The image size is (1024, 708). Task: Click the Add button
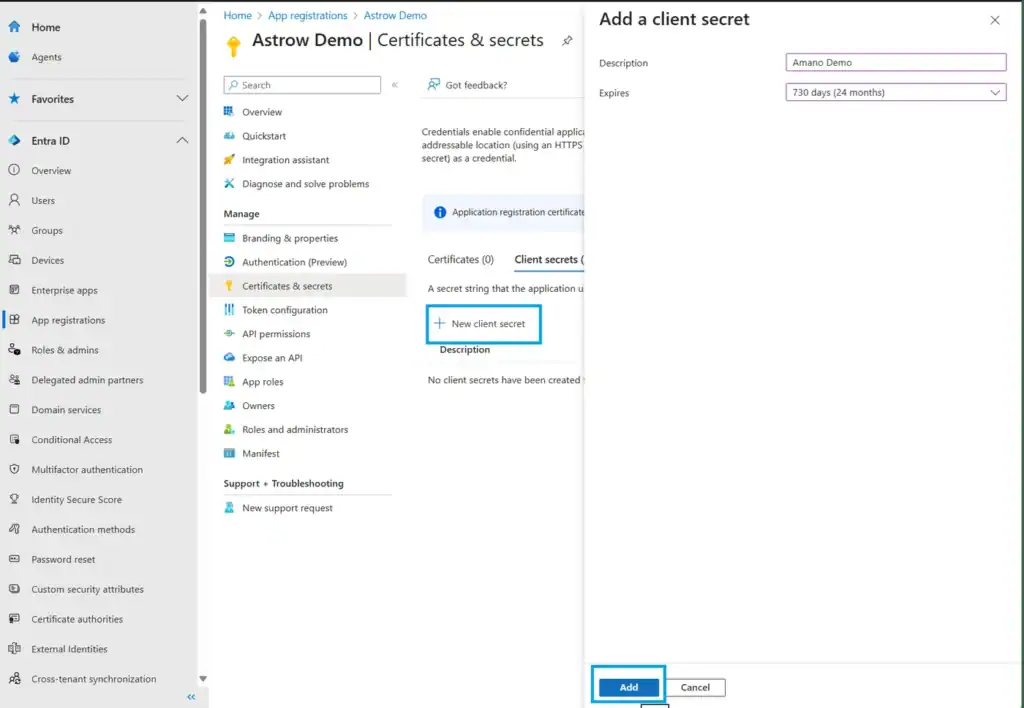click(628, 687)
